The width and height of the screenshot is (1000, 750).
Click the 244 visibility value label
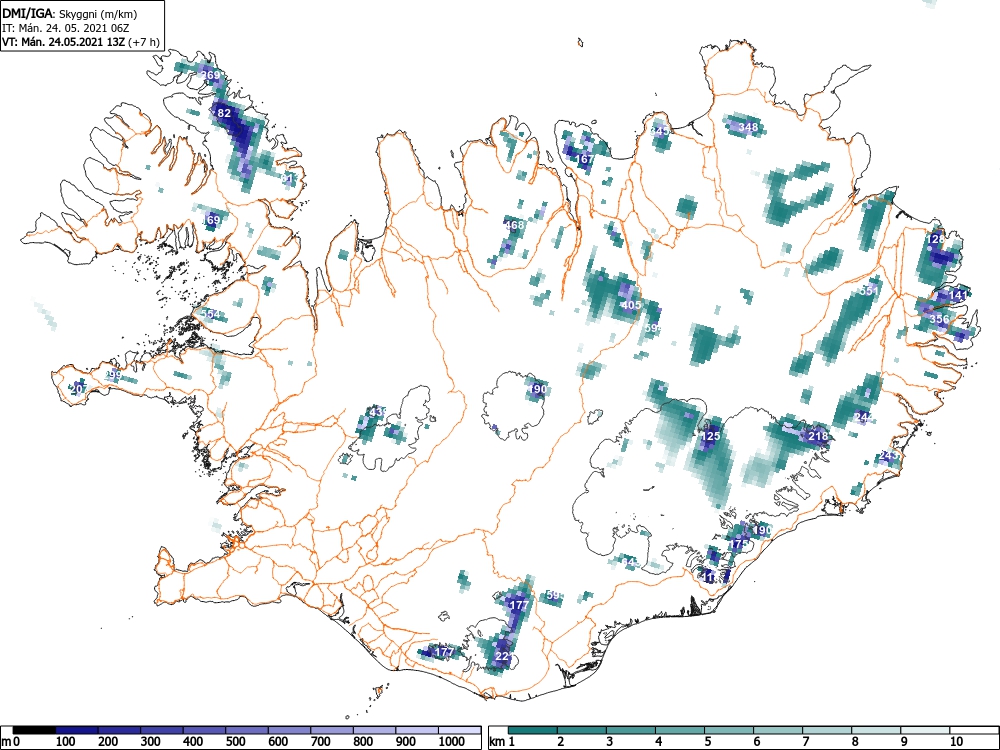(x=864, y=418)
